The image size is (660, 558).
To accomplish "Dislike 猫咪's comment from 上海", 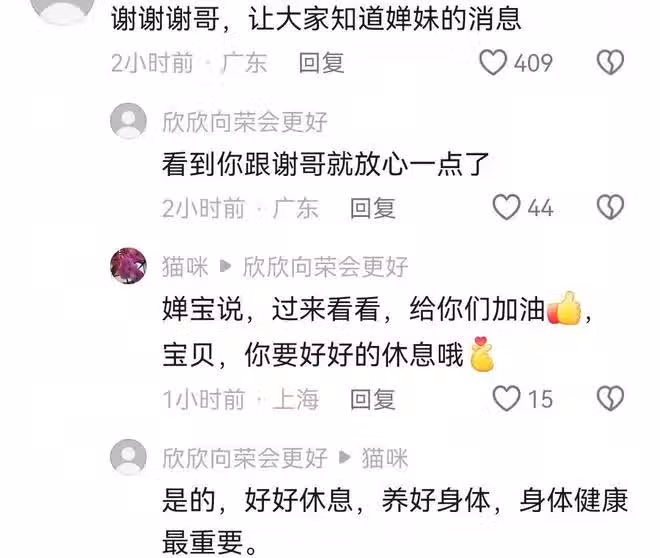I will [x=610, y=399].
